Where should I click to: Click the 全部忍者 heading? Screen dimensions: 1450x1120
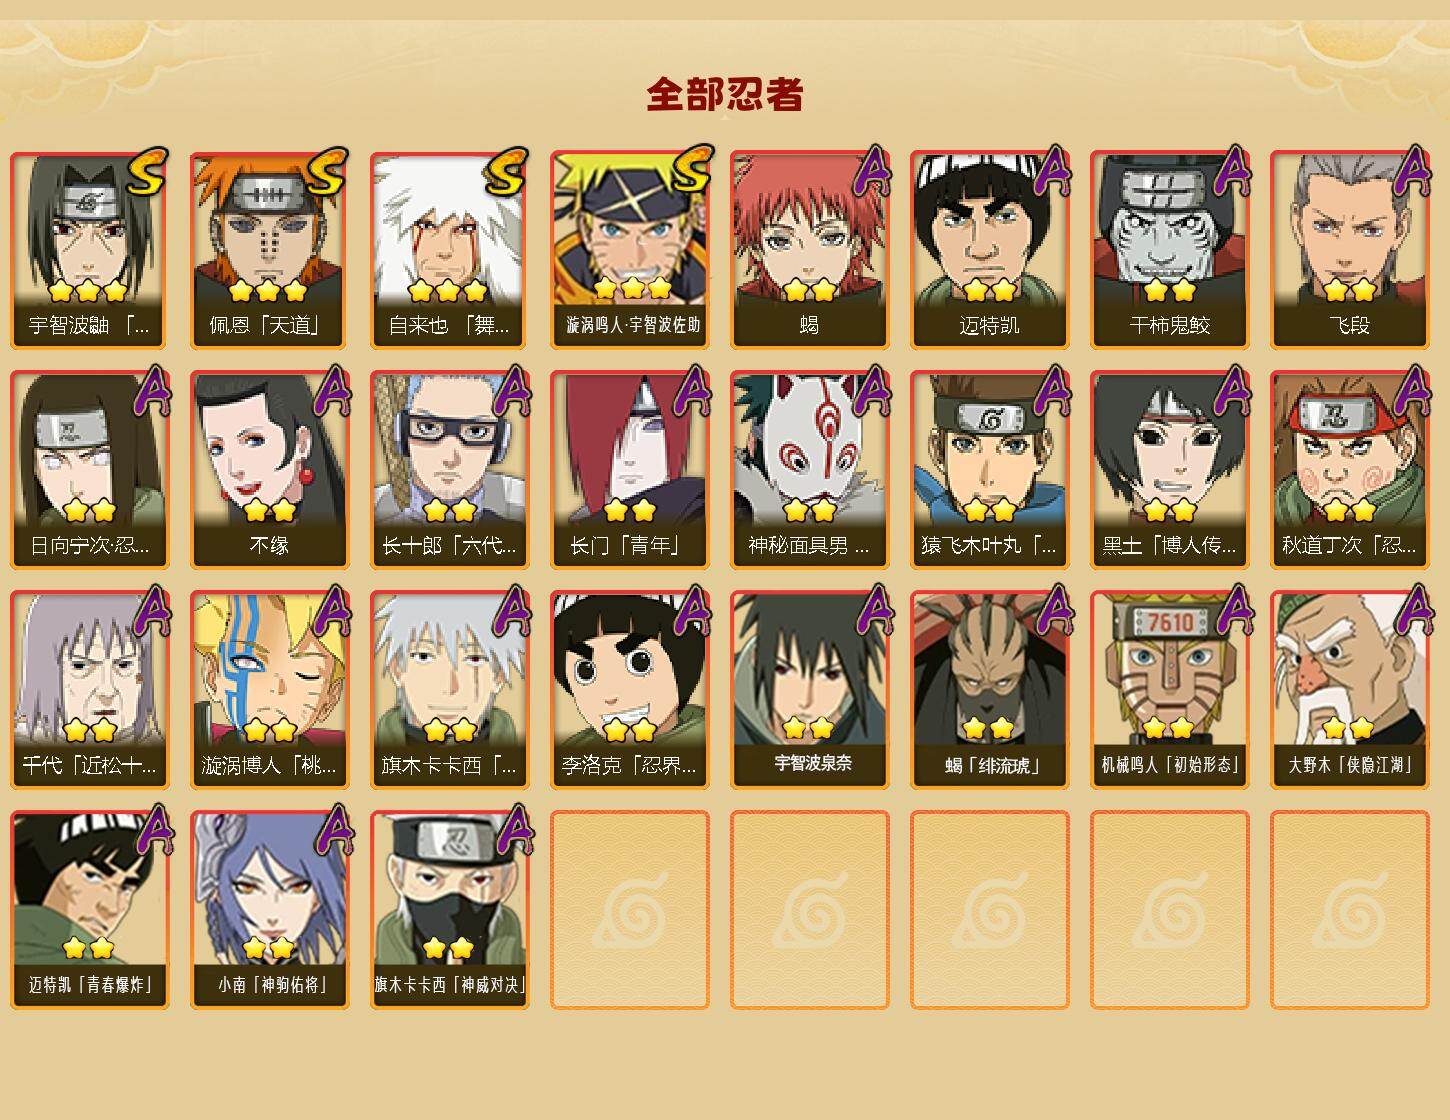pos(725,94)
